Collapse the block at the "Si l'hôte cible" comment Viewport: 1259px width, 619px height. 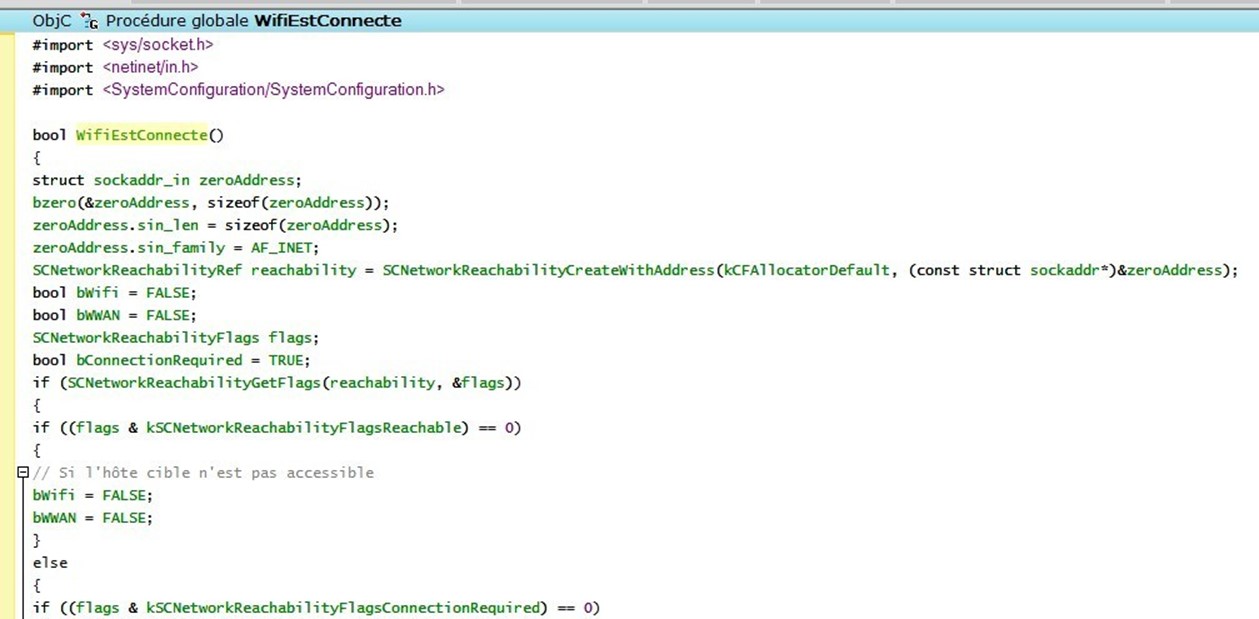click(x=23, y=472)
